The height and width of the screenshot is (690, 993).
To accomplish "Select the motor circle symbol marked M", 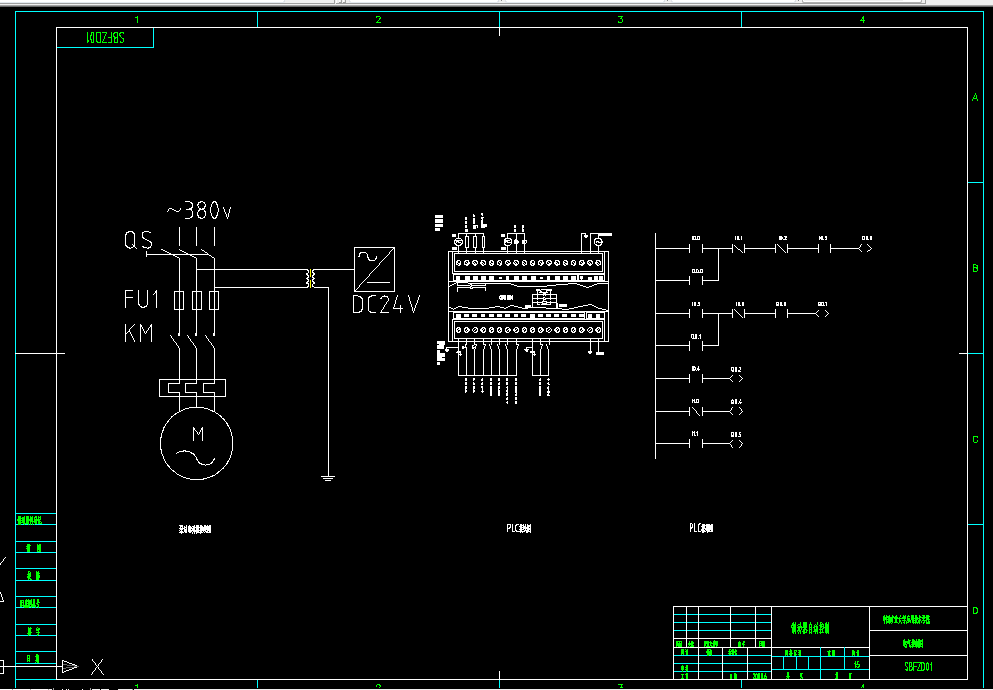I will coord(196,443).
